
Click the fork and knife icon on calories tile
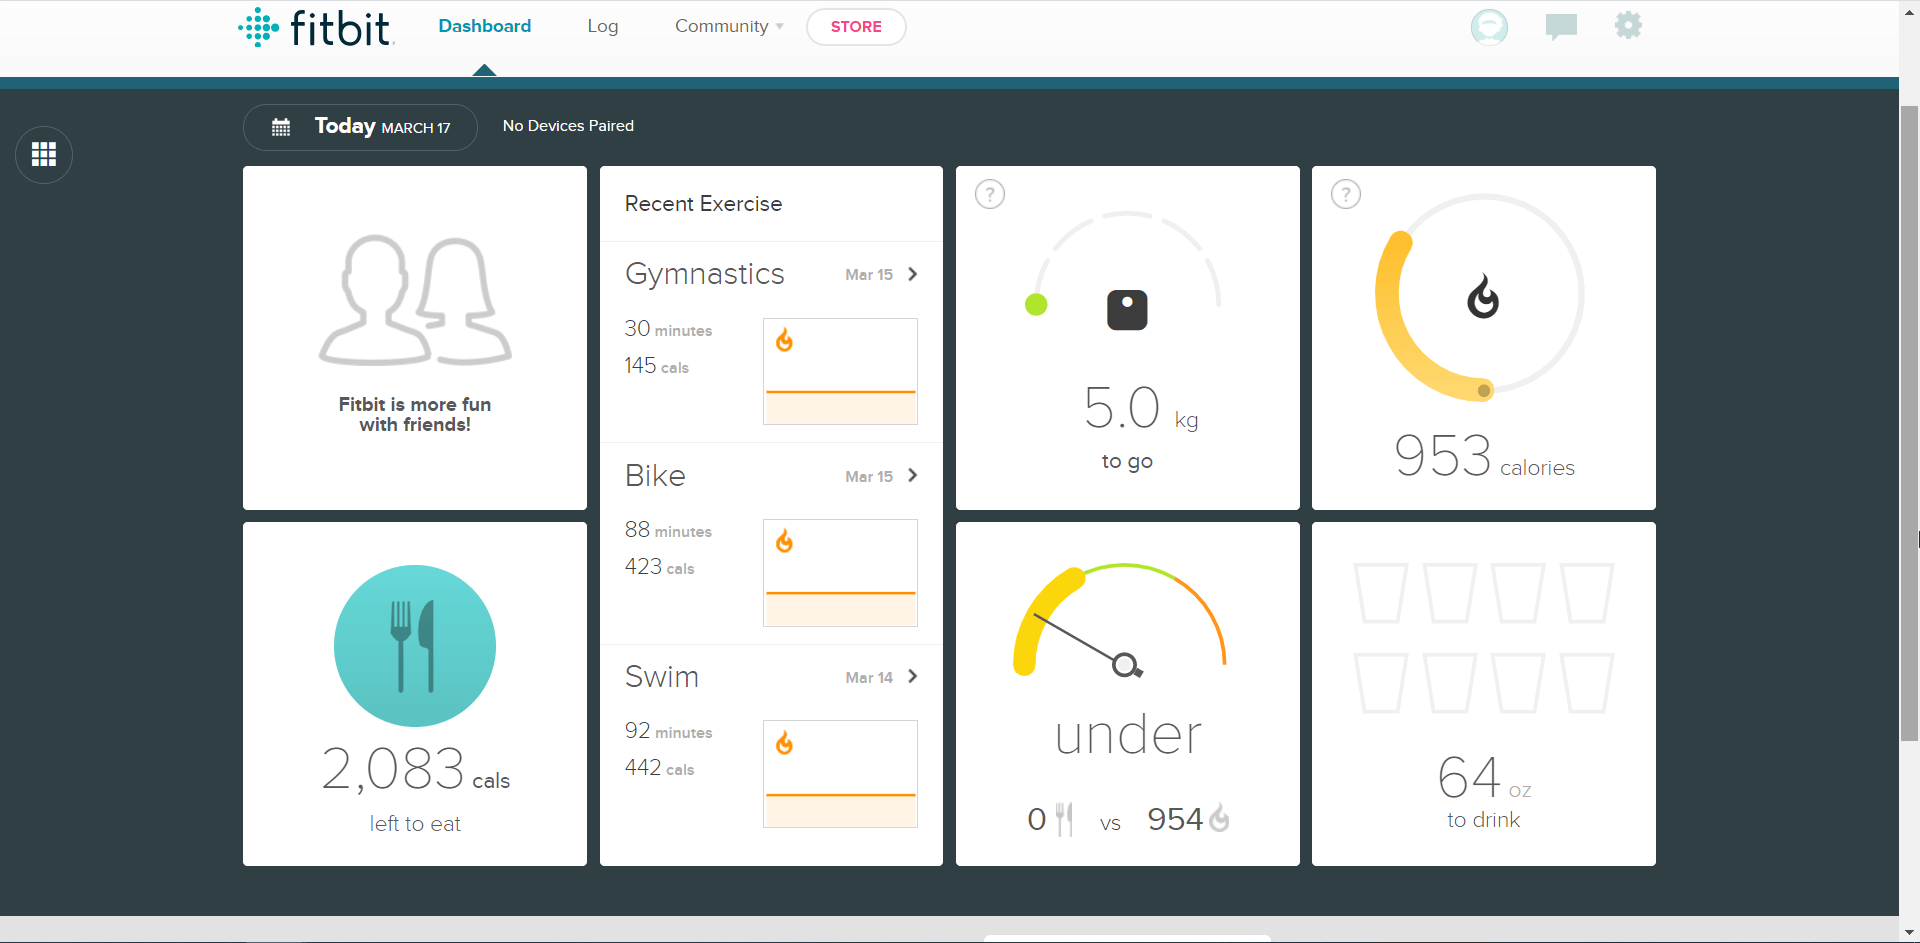(x=414, y=646)
